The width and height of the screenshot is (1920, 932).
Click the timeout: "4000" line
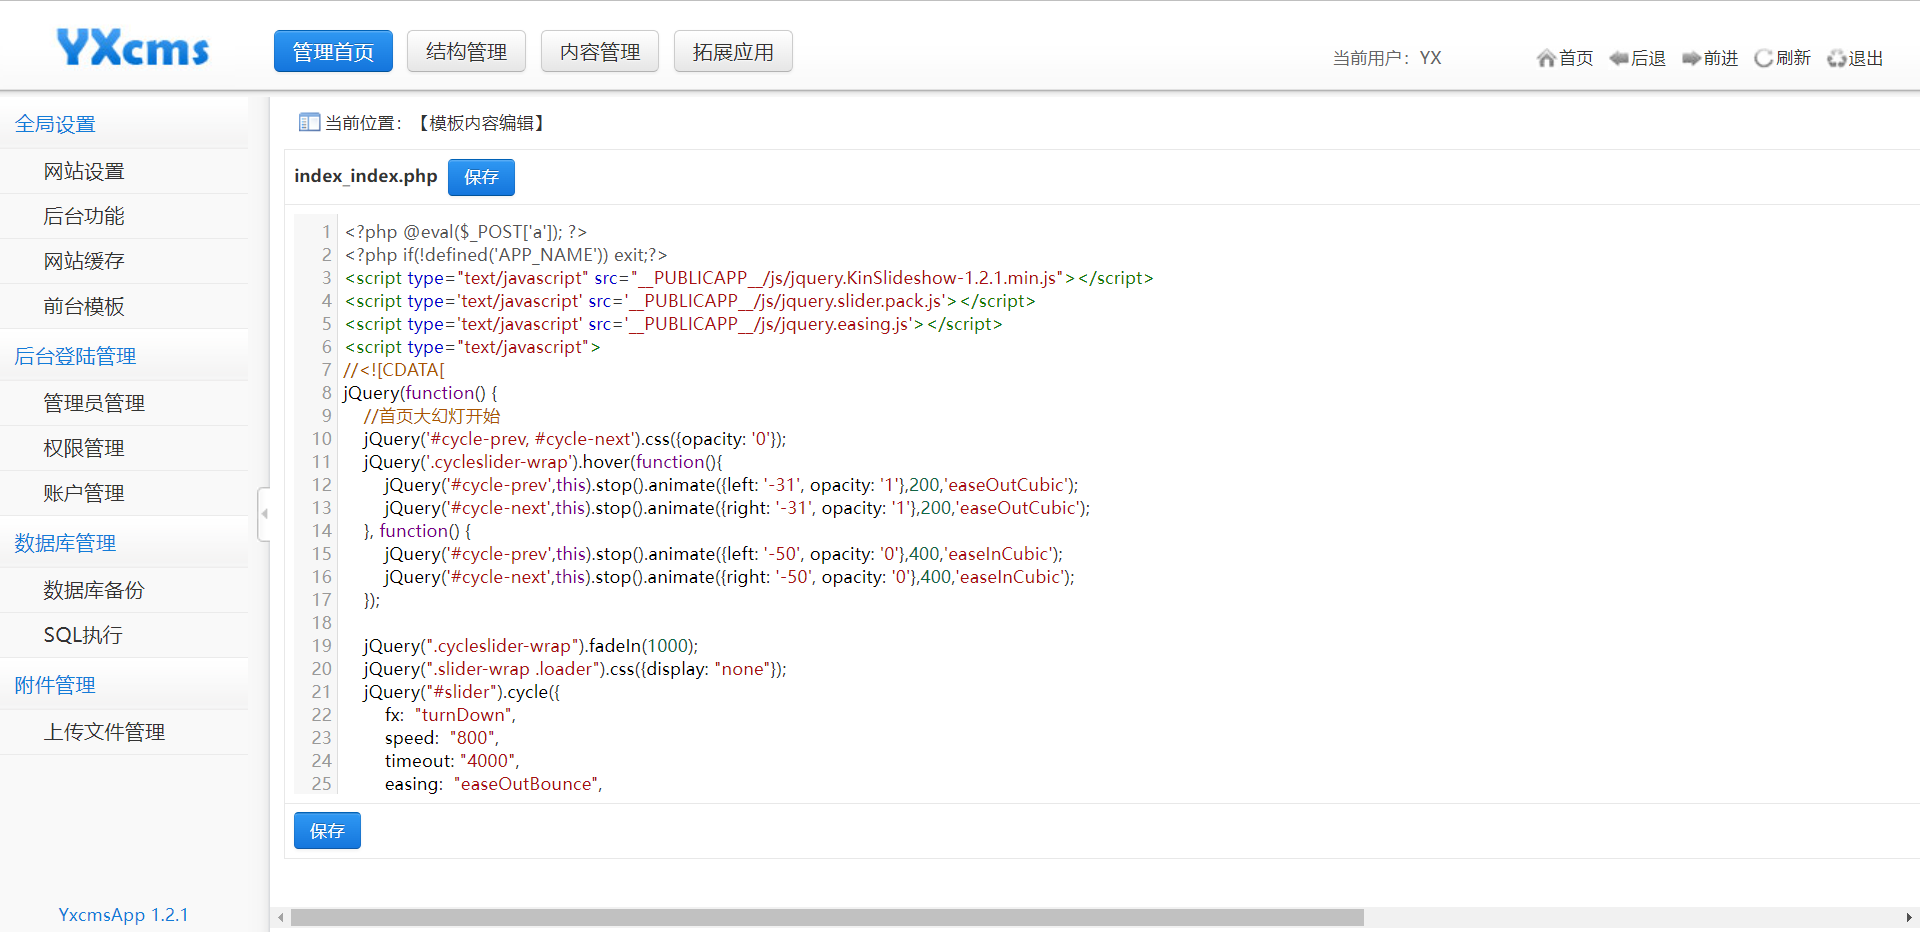452,761
